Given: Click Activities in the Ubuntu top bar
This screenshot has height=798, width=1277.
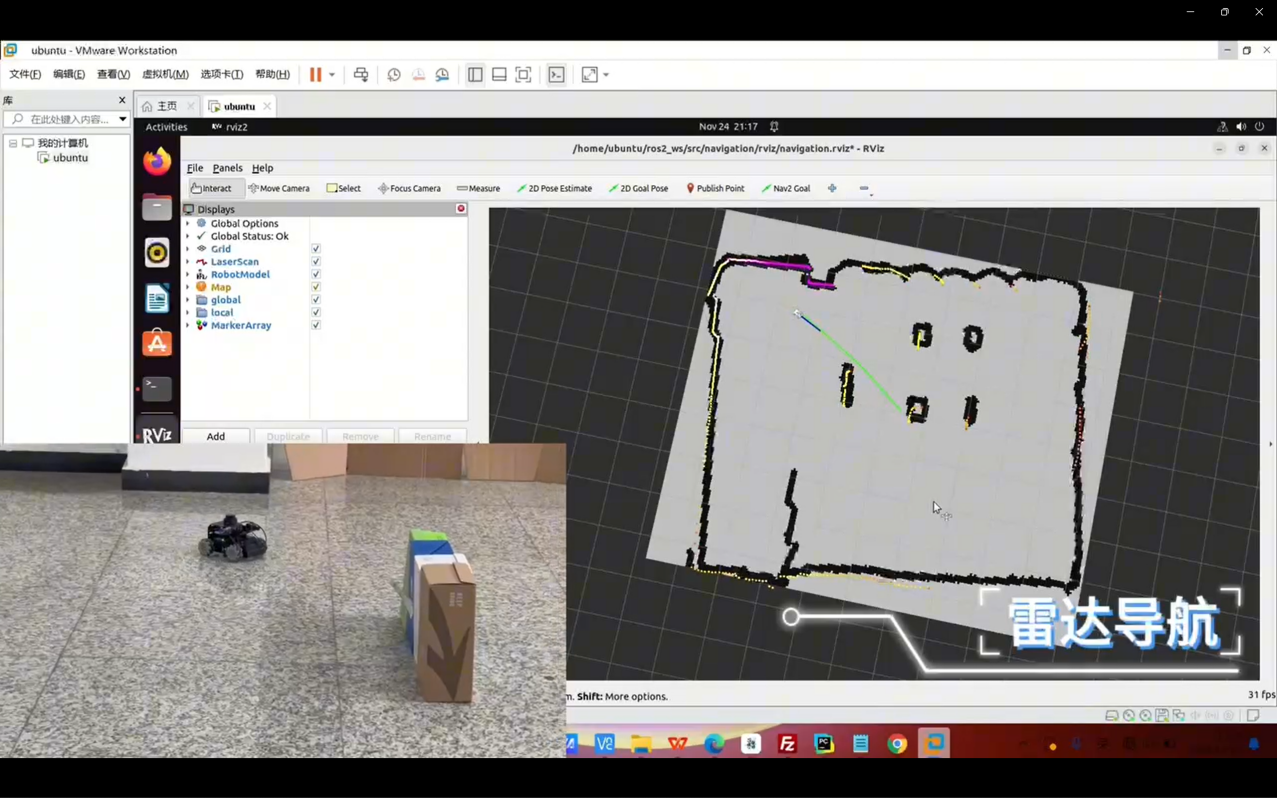Looking at the screenshot, I should click(x=166, y=127).
